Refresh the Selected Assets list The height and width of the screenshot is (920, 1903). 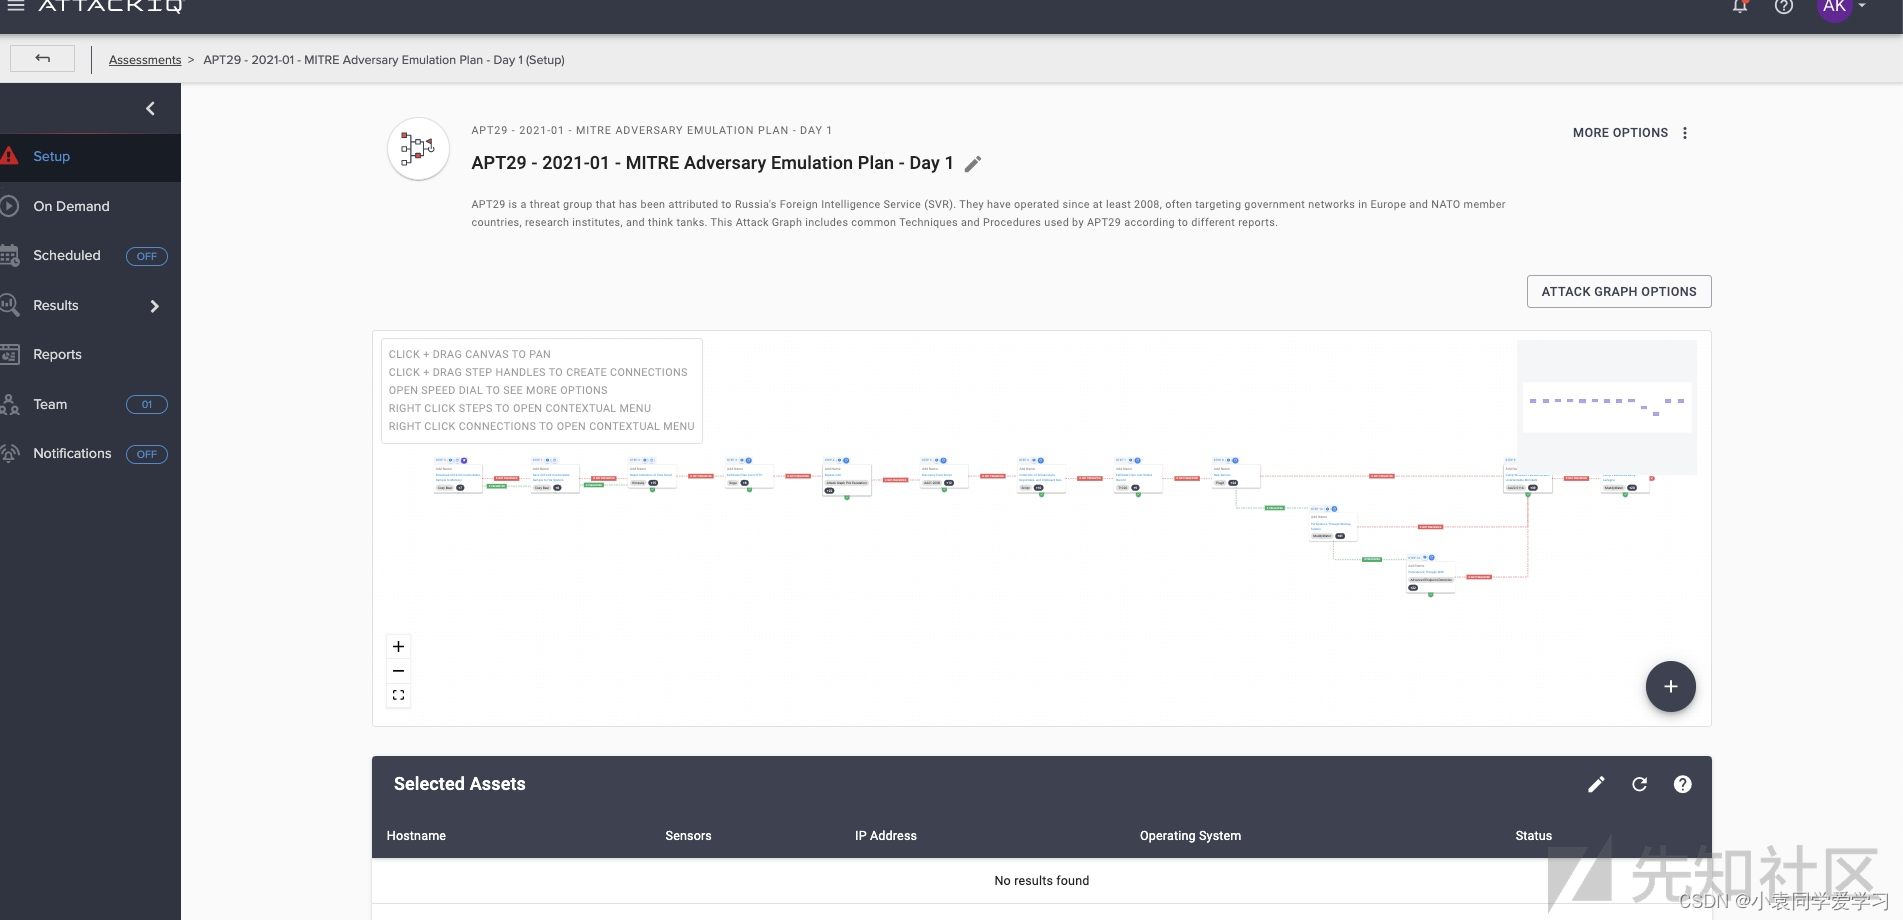[x=1640, y=785]
